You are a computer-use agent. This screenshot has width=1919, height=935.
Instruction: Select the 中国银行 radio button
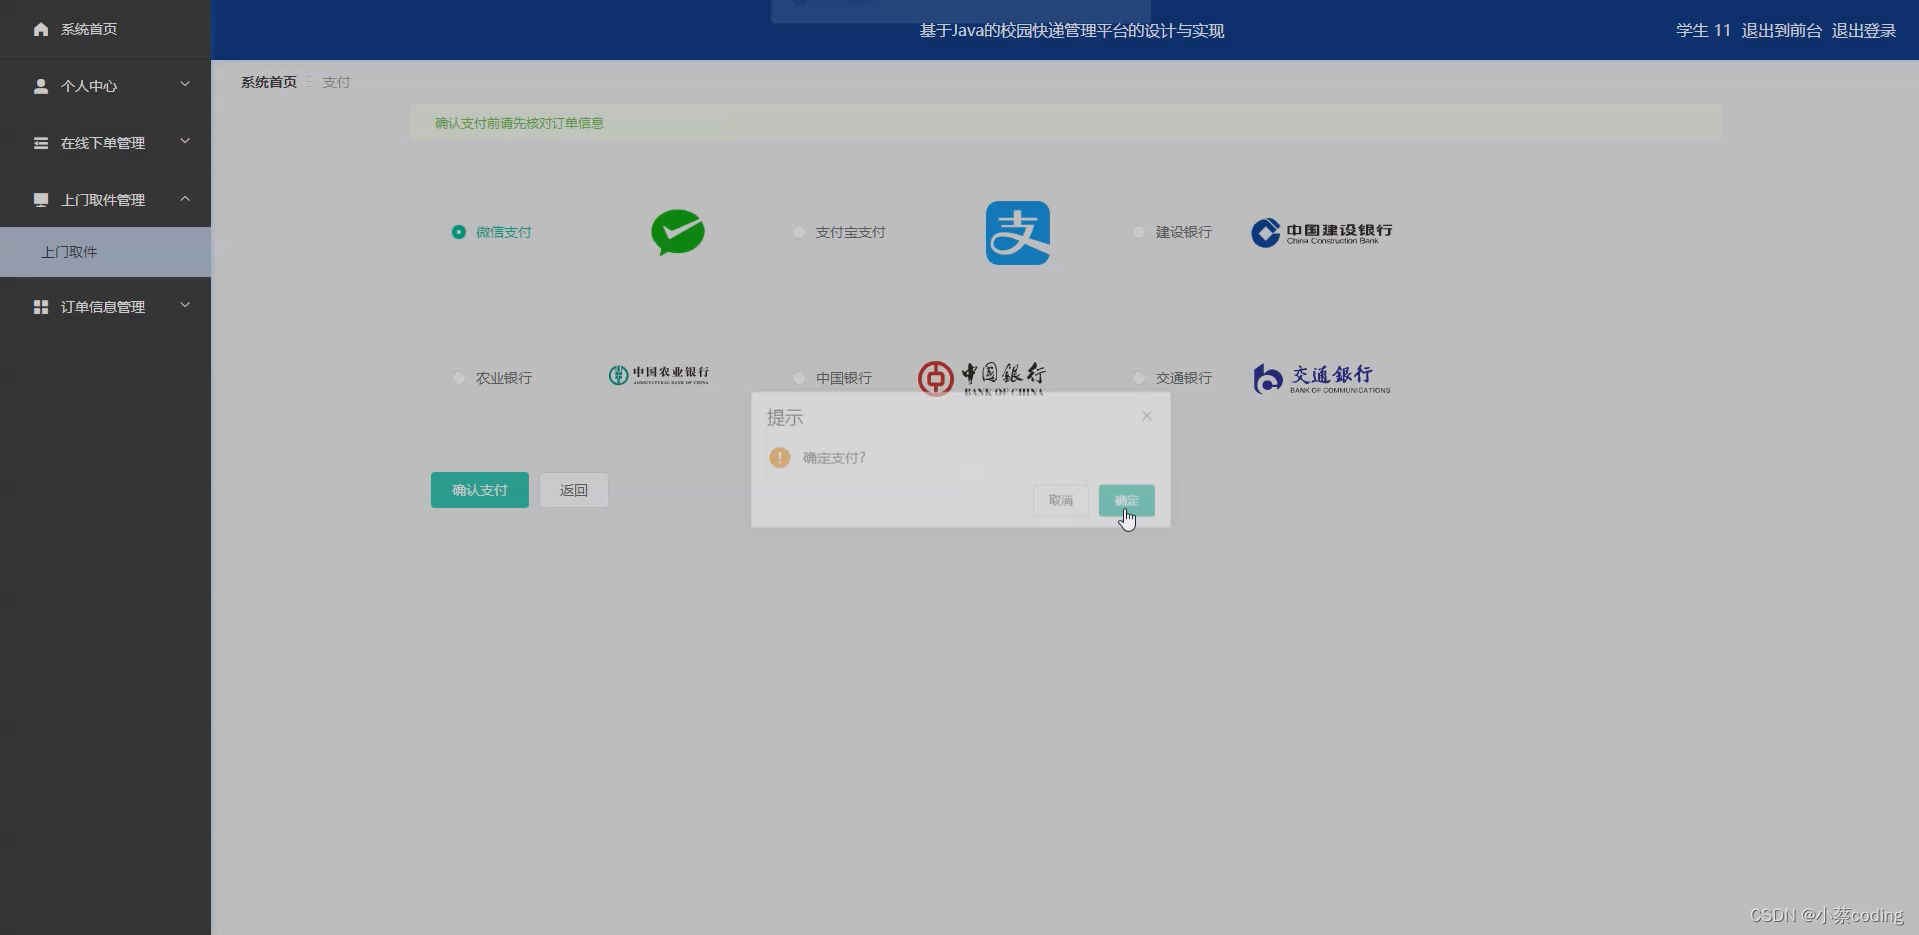pos(799,378)
